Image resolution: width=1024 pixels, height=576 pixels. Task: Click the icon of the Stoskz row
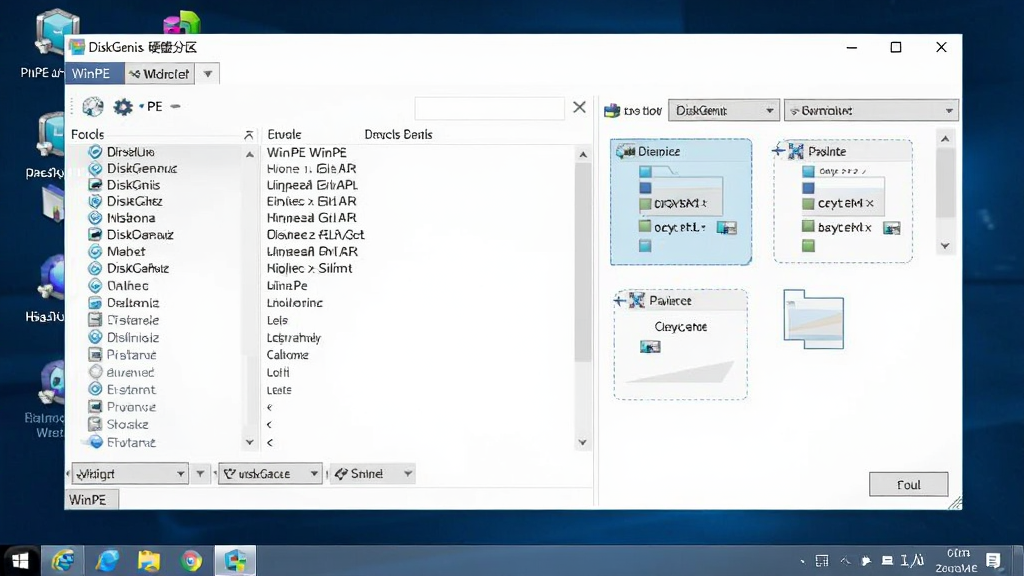95,424
